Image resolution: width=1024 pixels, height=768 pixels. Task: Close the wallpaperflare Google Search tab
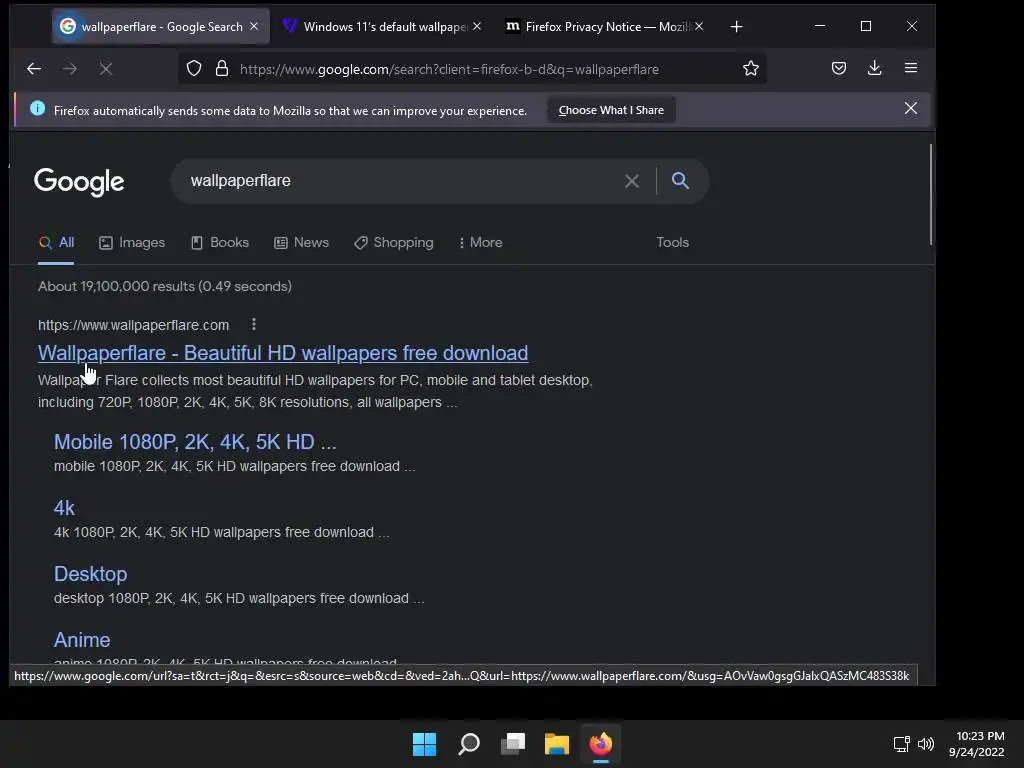[x=254, y=26]
